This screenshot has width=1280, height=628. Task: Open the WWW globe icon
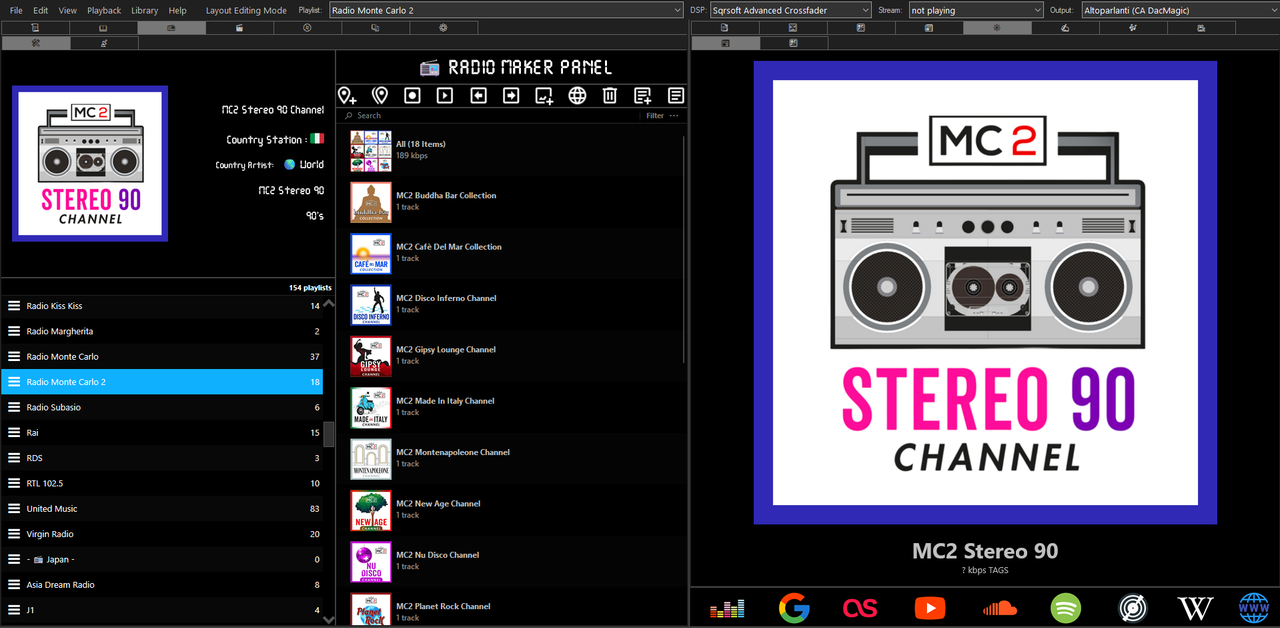[1254, 607]
